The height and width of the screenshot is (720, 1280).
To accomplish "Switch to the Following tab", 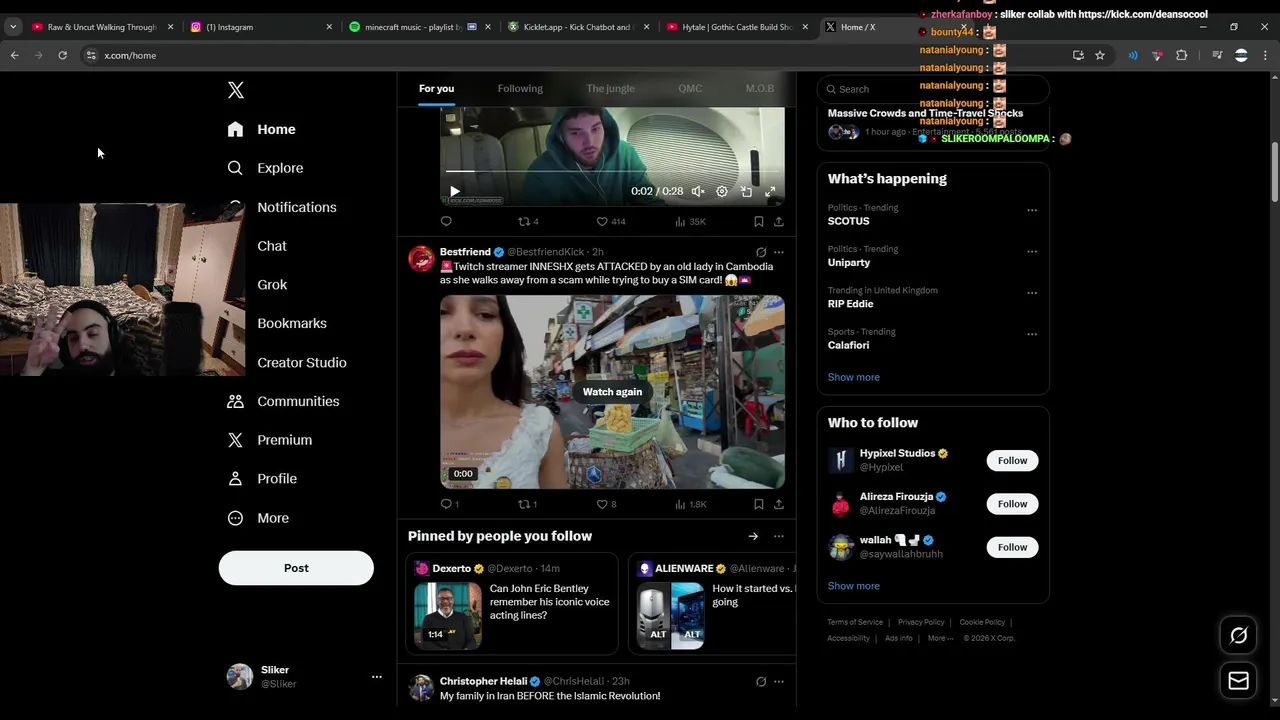I will 520,89.
